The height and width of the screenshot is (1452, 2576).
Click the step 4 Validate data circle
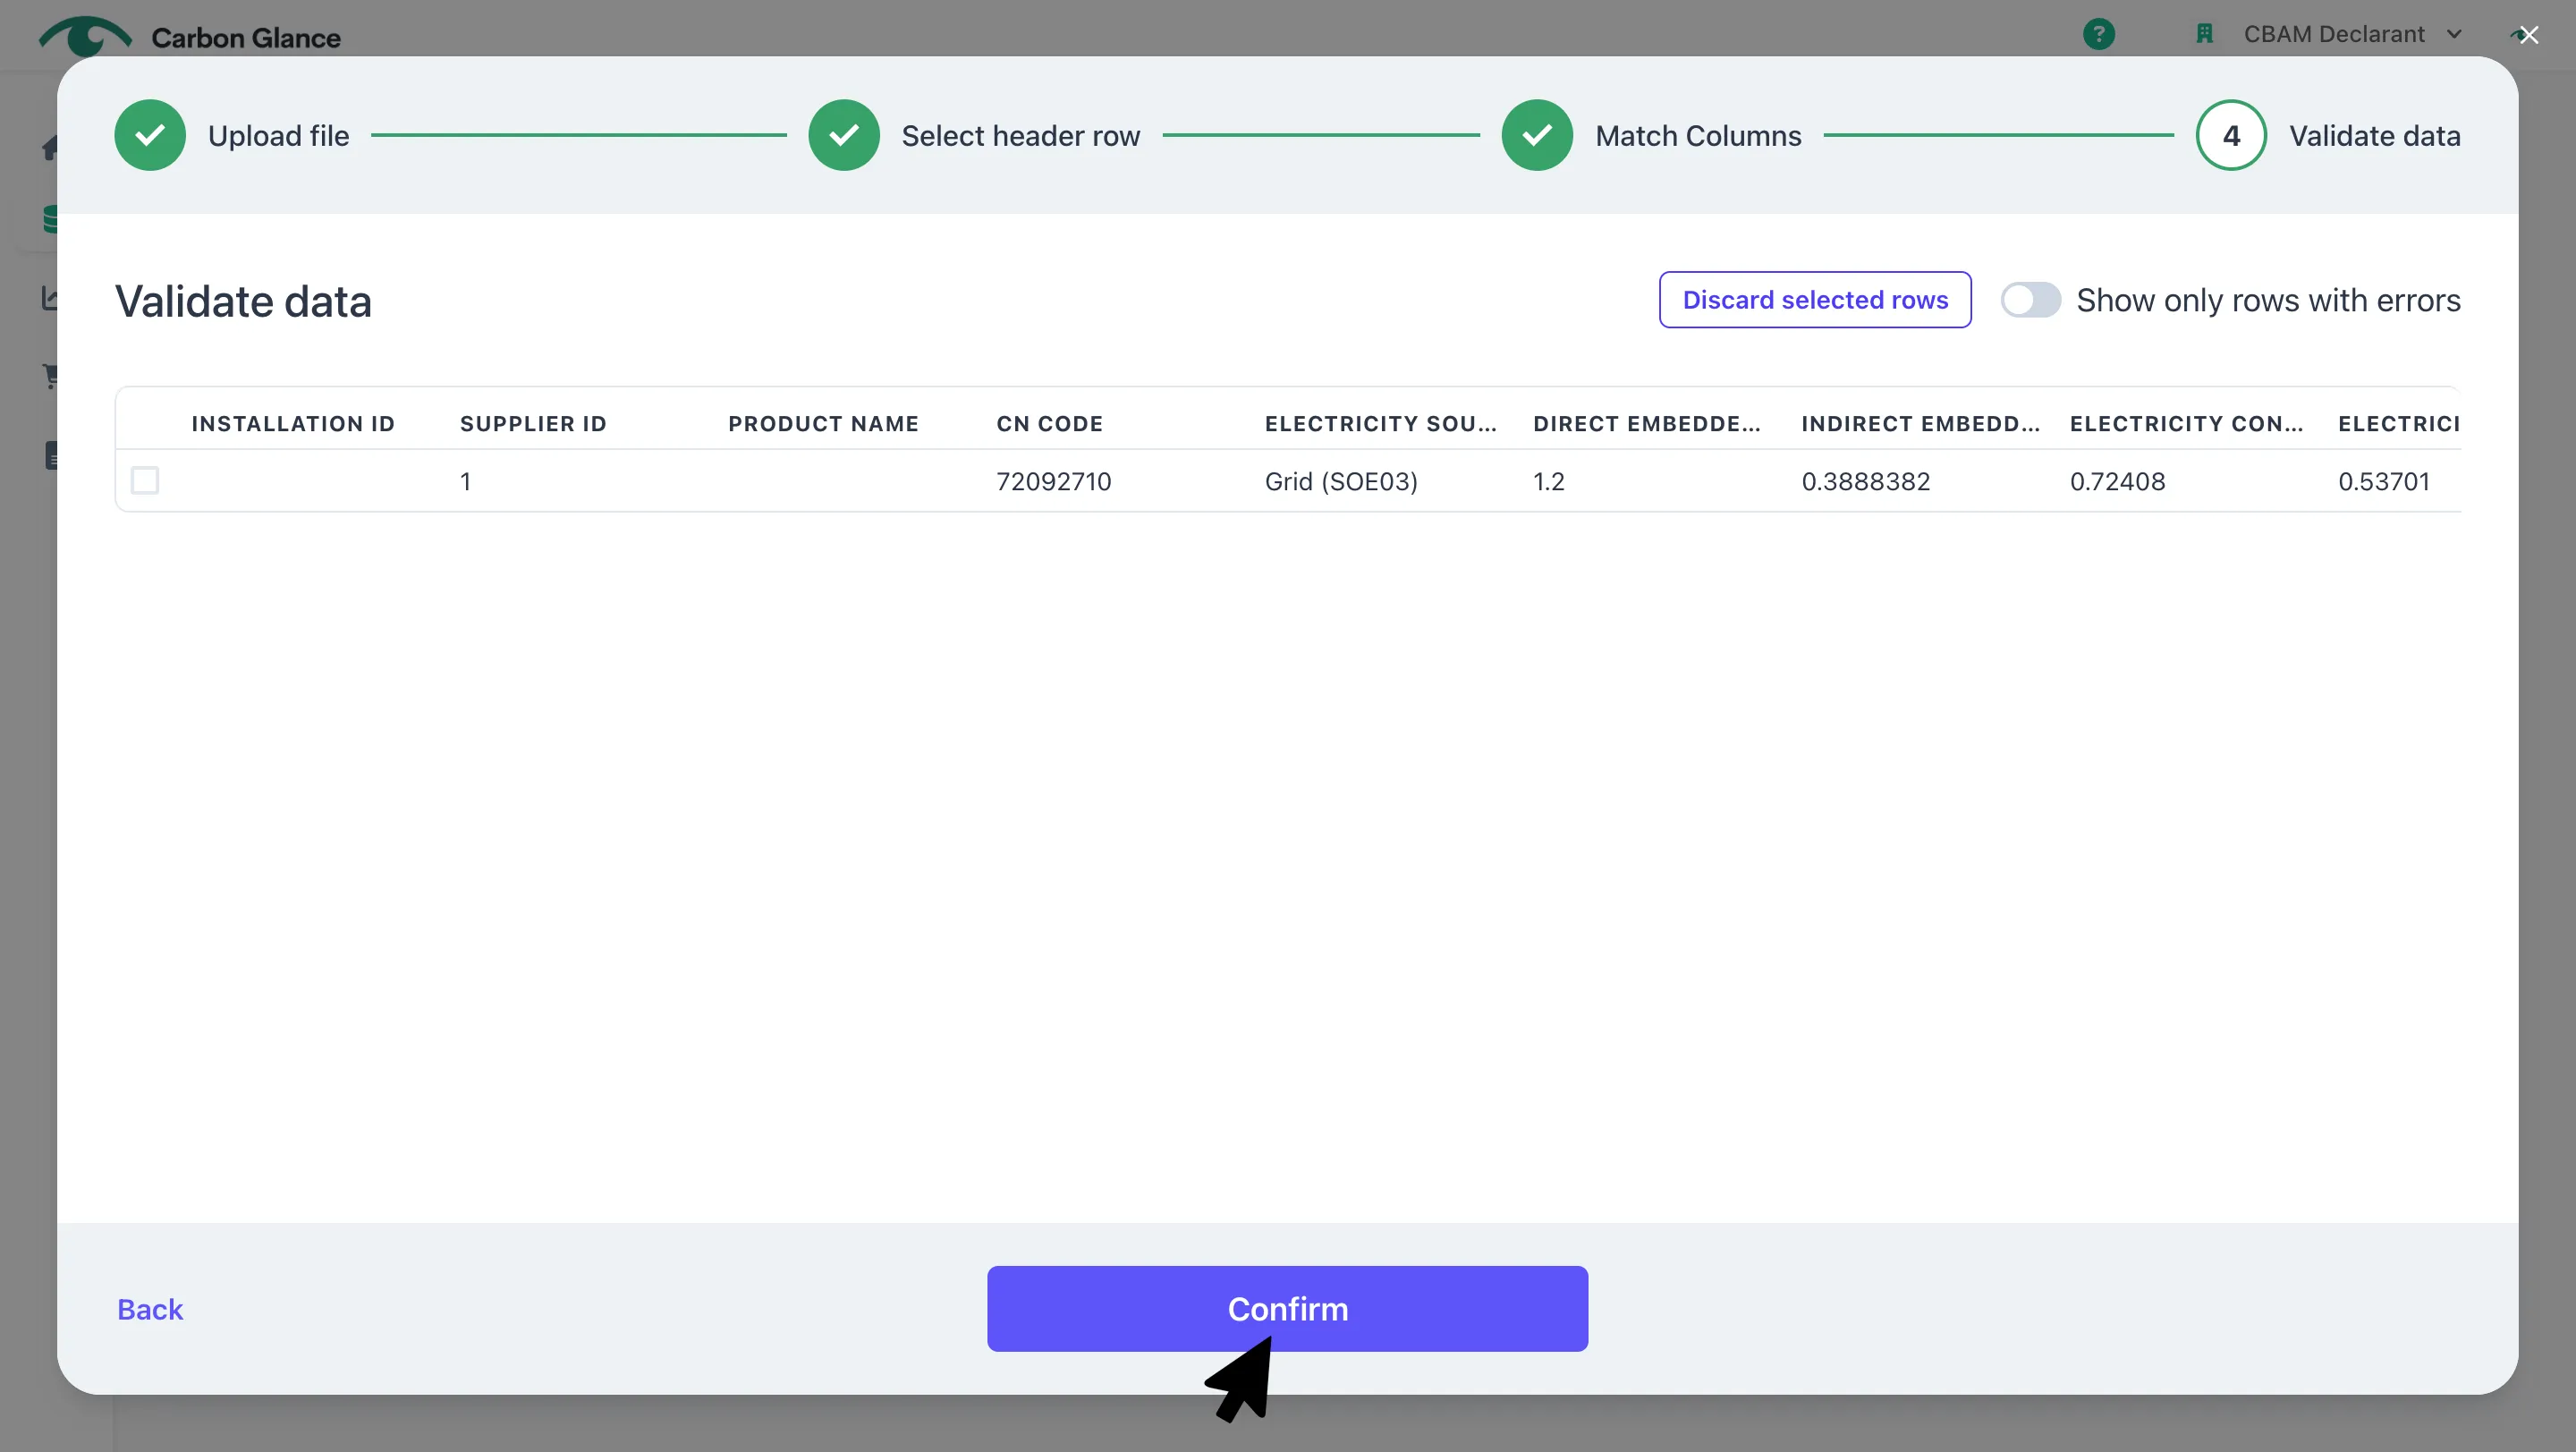point(2231,135)
